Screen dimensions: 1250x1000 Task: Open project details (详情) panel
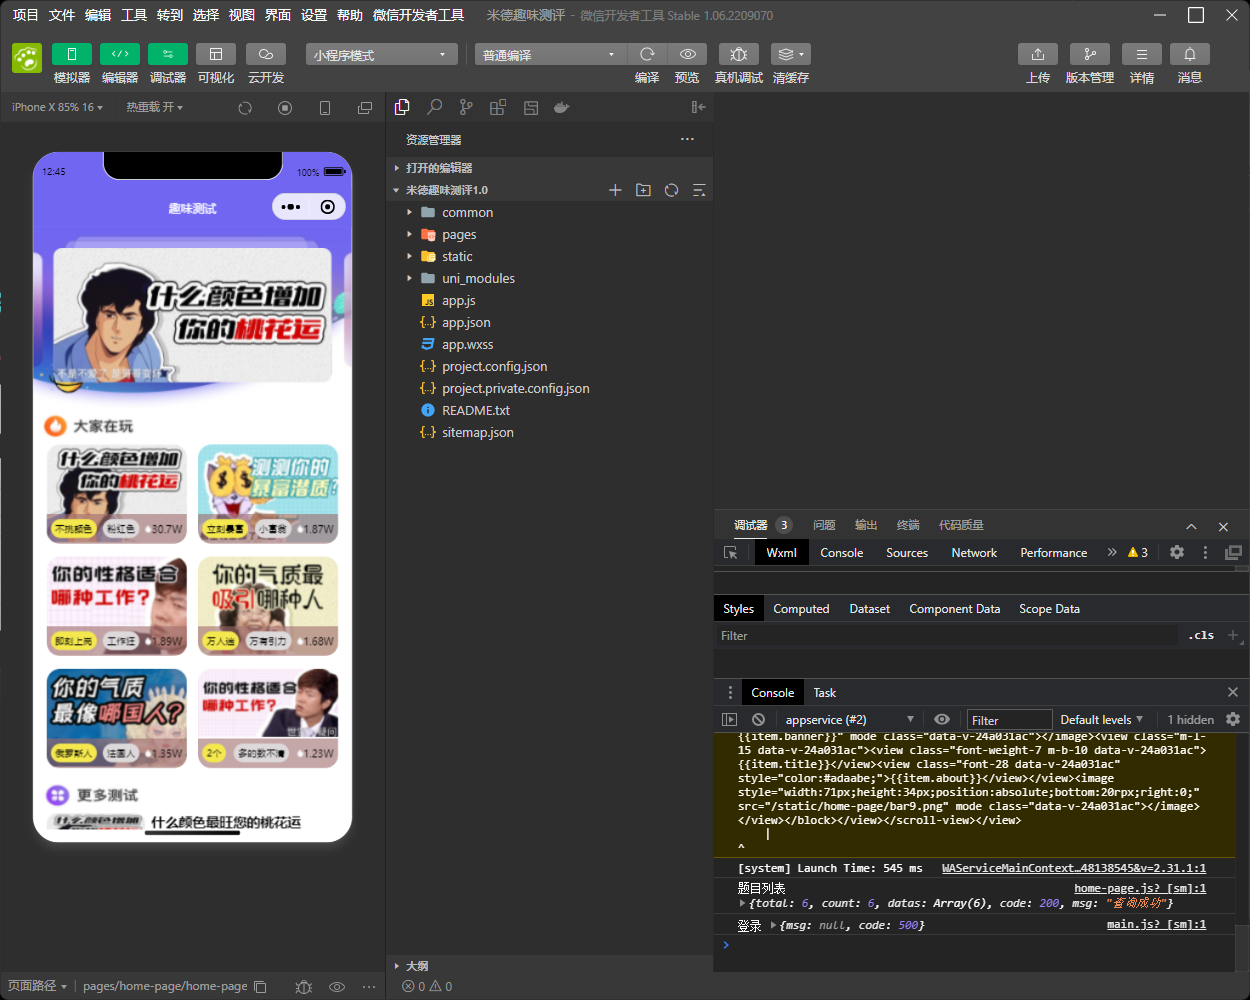pyautogui.click(x=1142, y=54)
